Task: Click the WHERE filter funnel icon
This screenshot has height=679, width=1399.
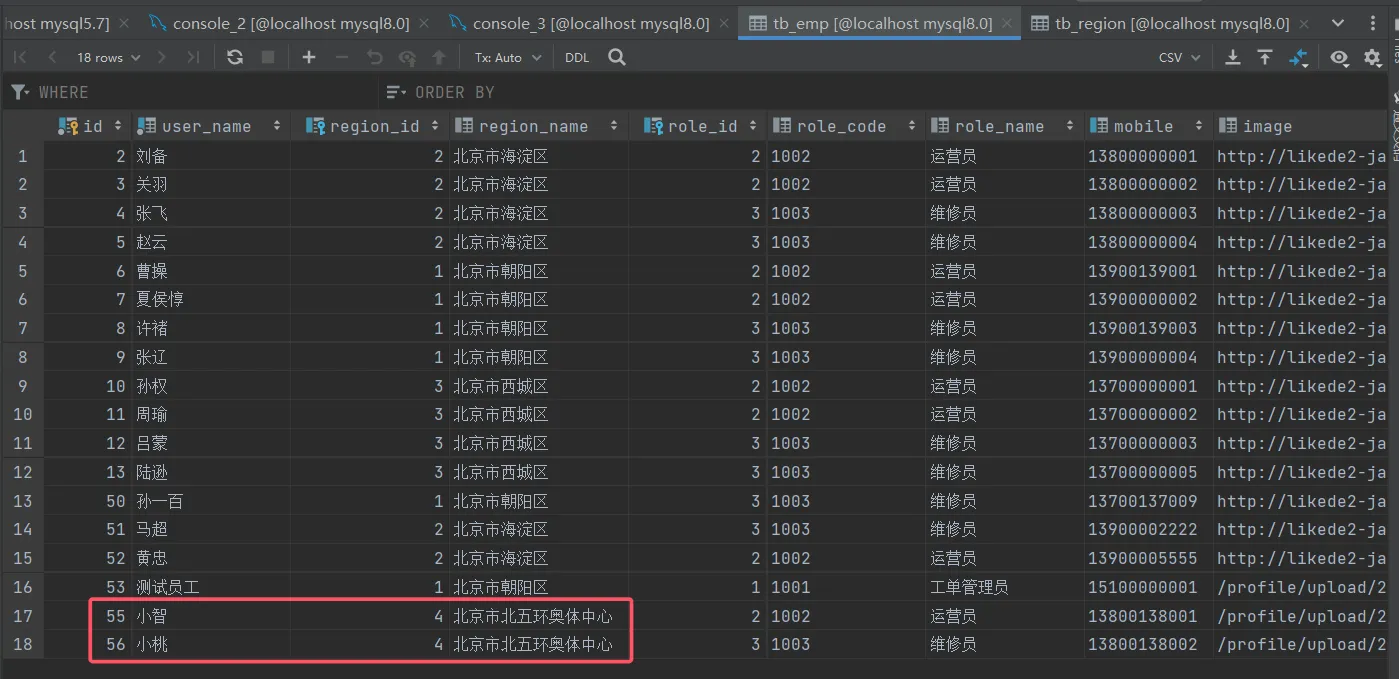Action: [x=20, y=92]
